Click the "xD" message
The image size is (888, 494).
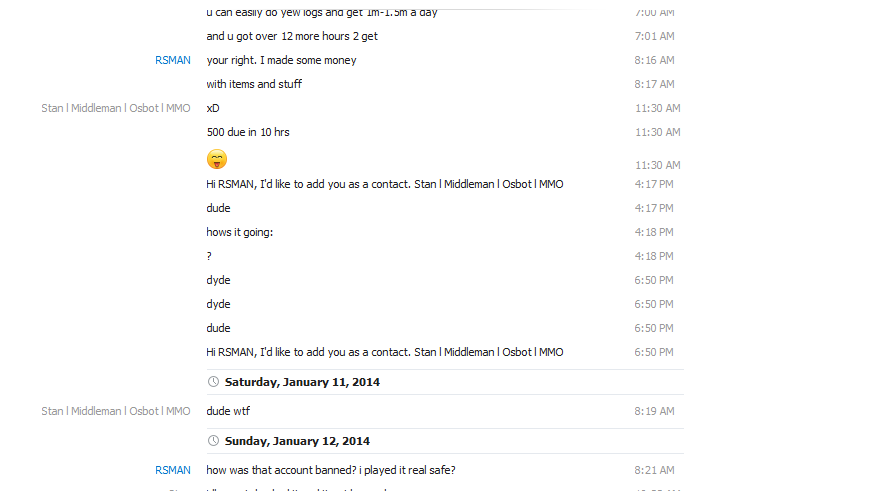[x=213, y=108]
